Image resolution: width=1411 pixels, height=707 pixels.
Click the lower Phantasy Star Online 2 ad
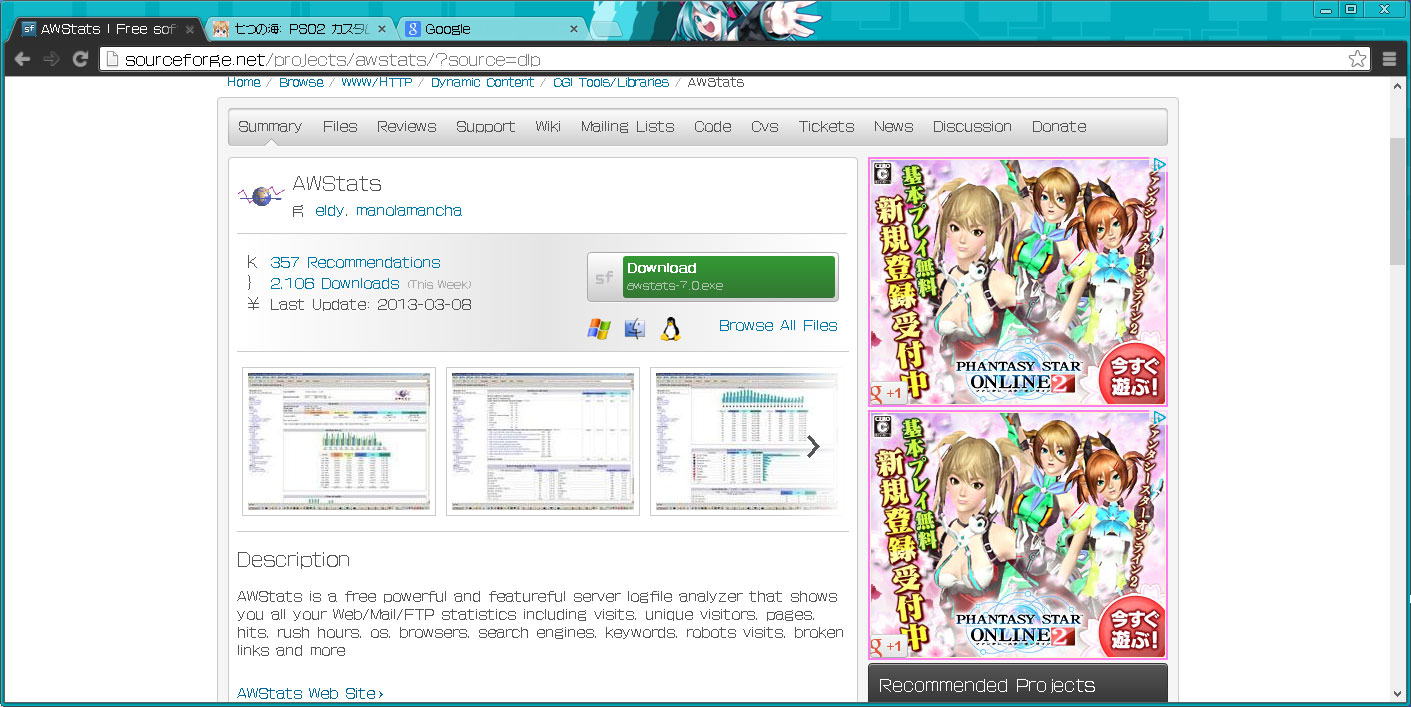click(1018, 534)
